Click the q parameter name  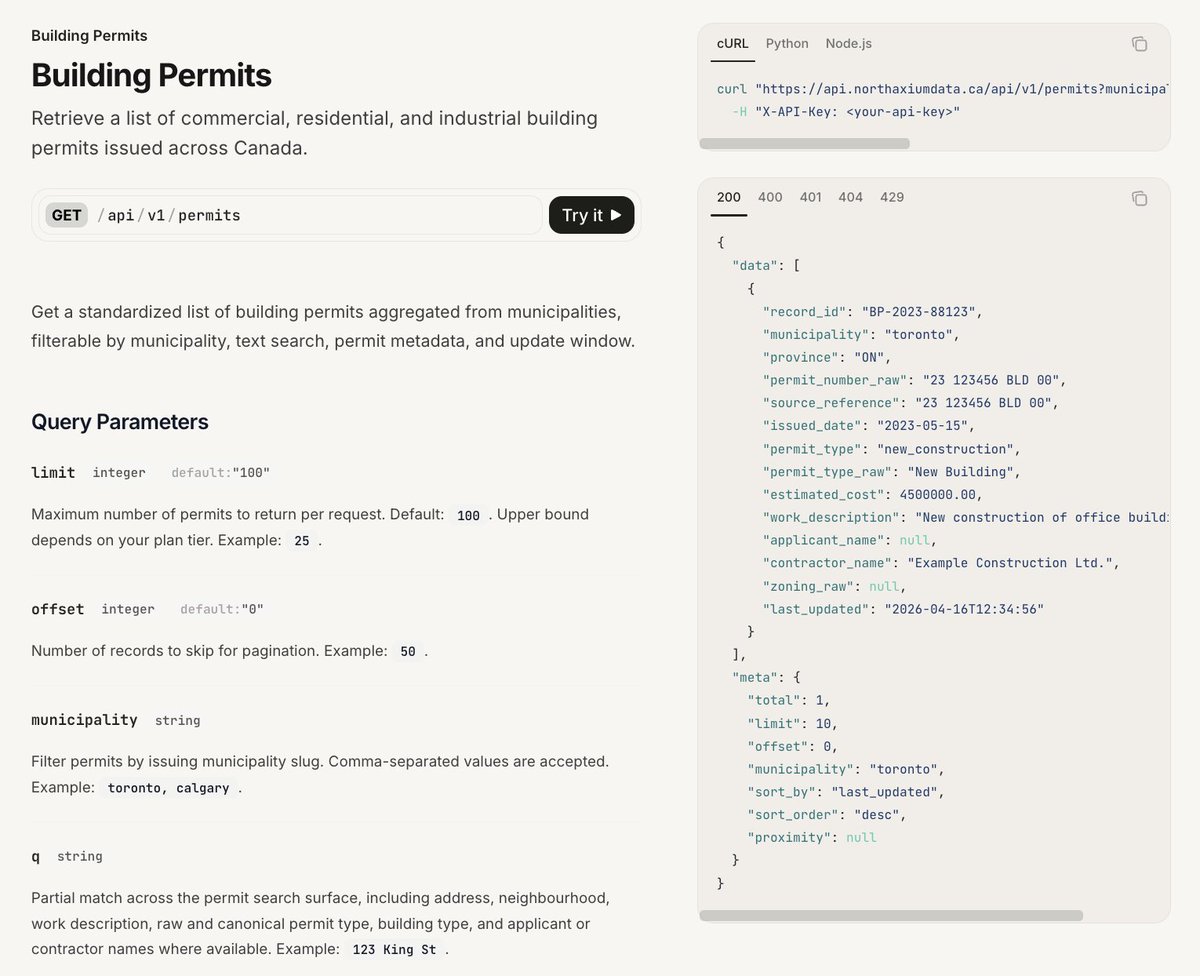coord(36,857)
